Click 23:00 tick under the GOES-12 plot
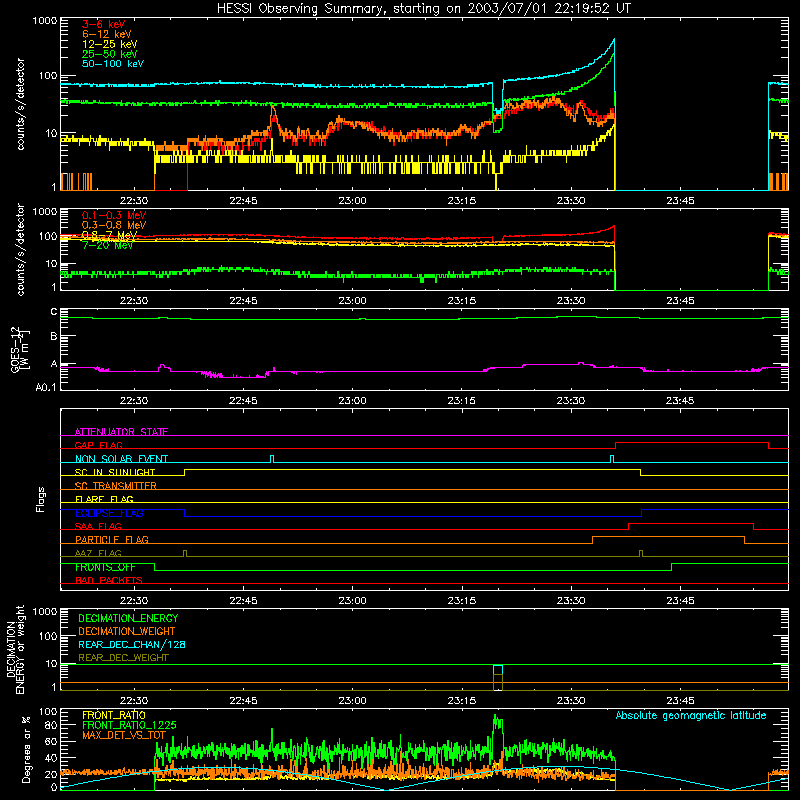This screenshot has height=800, width=800. point(352,401)
